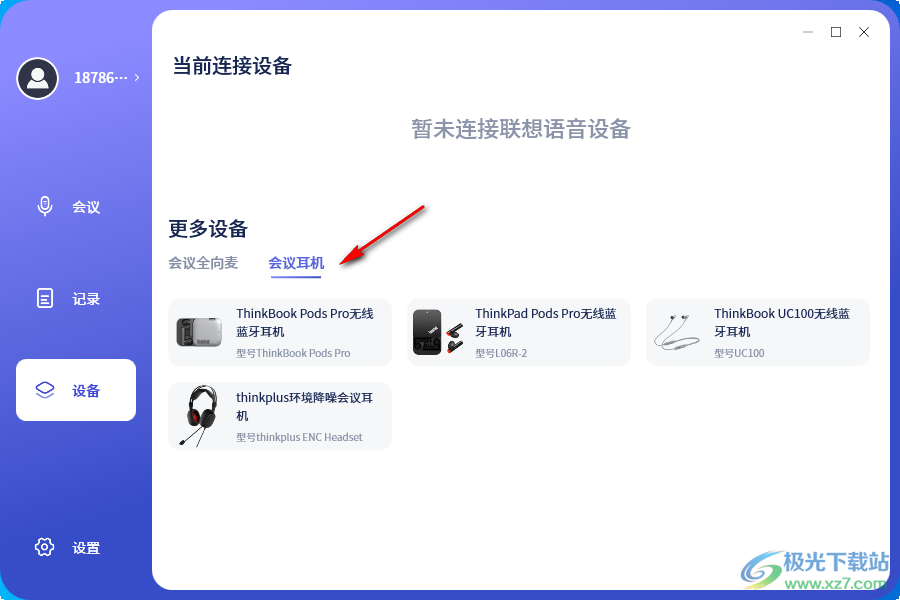Screen dimensions: 900x600
Task: Click the microphone icon for 会议
Action: click(x=45, y=206)
